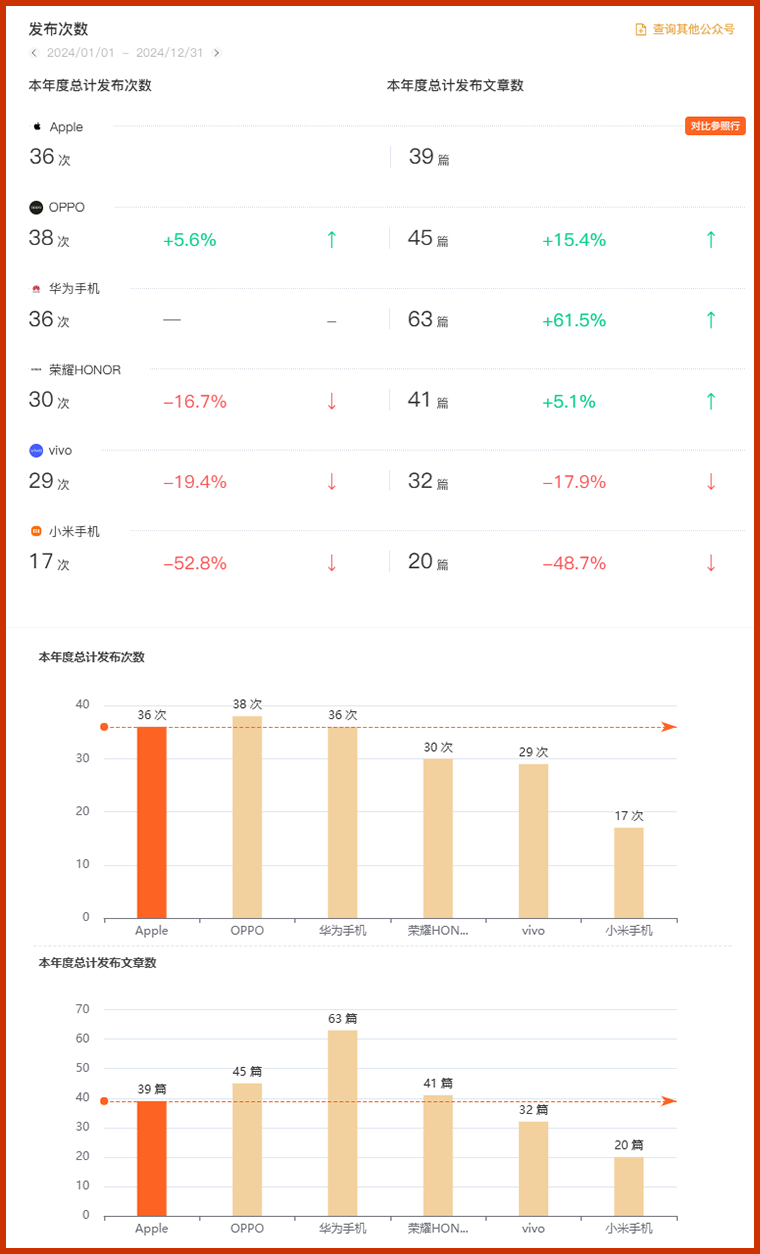Click the vivo 29 次 bar in first chart
The width and height of the screenshot is (760, 1254).
[x=533, y=841]
